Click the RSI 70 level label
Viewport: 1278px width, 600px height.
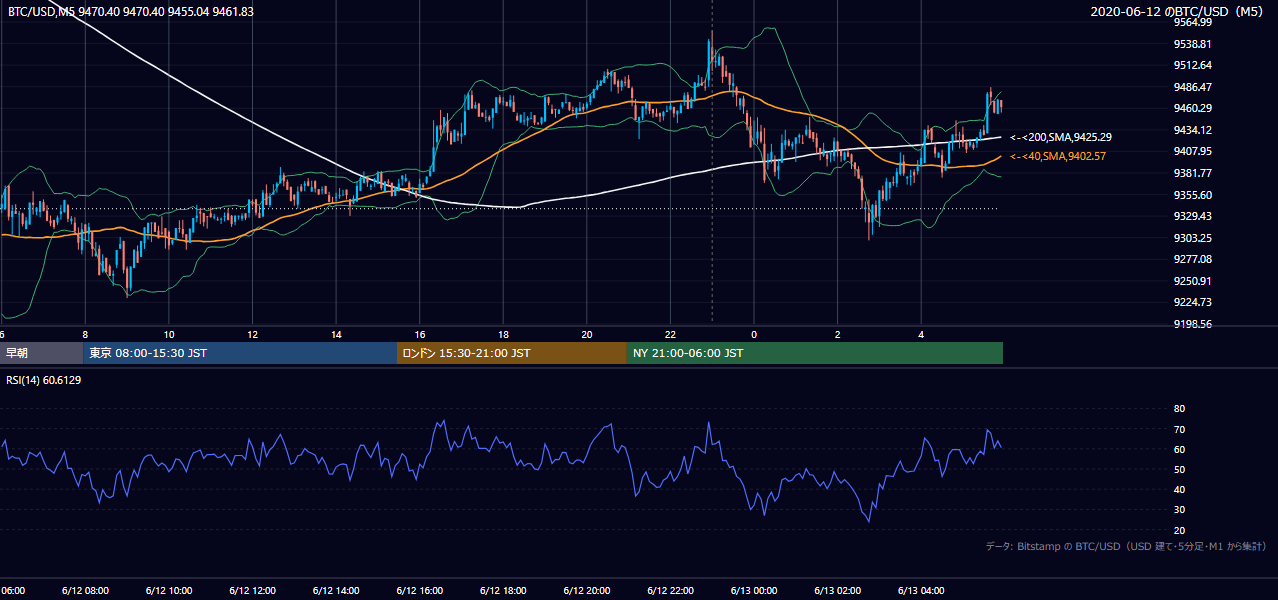click(x=1179, y=429)
